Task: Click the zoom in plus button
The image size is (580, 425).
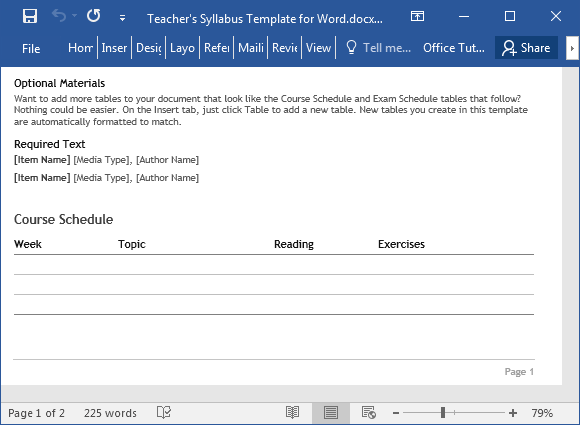Action: coord(513,413)
